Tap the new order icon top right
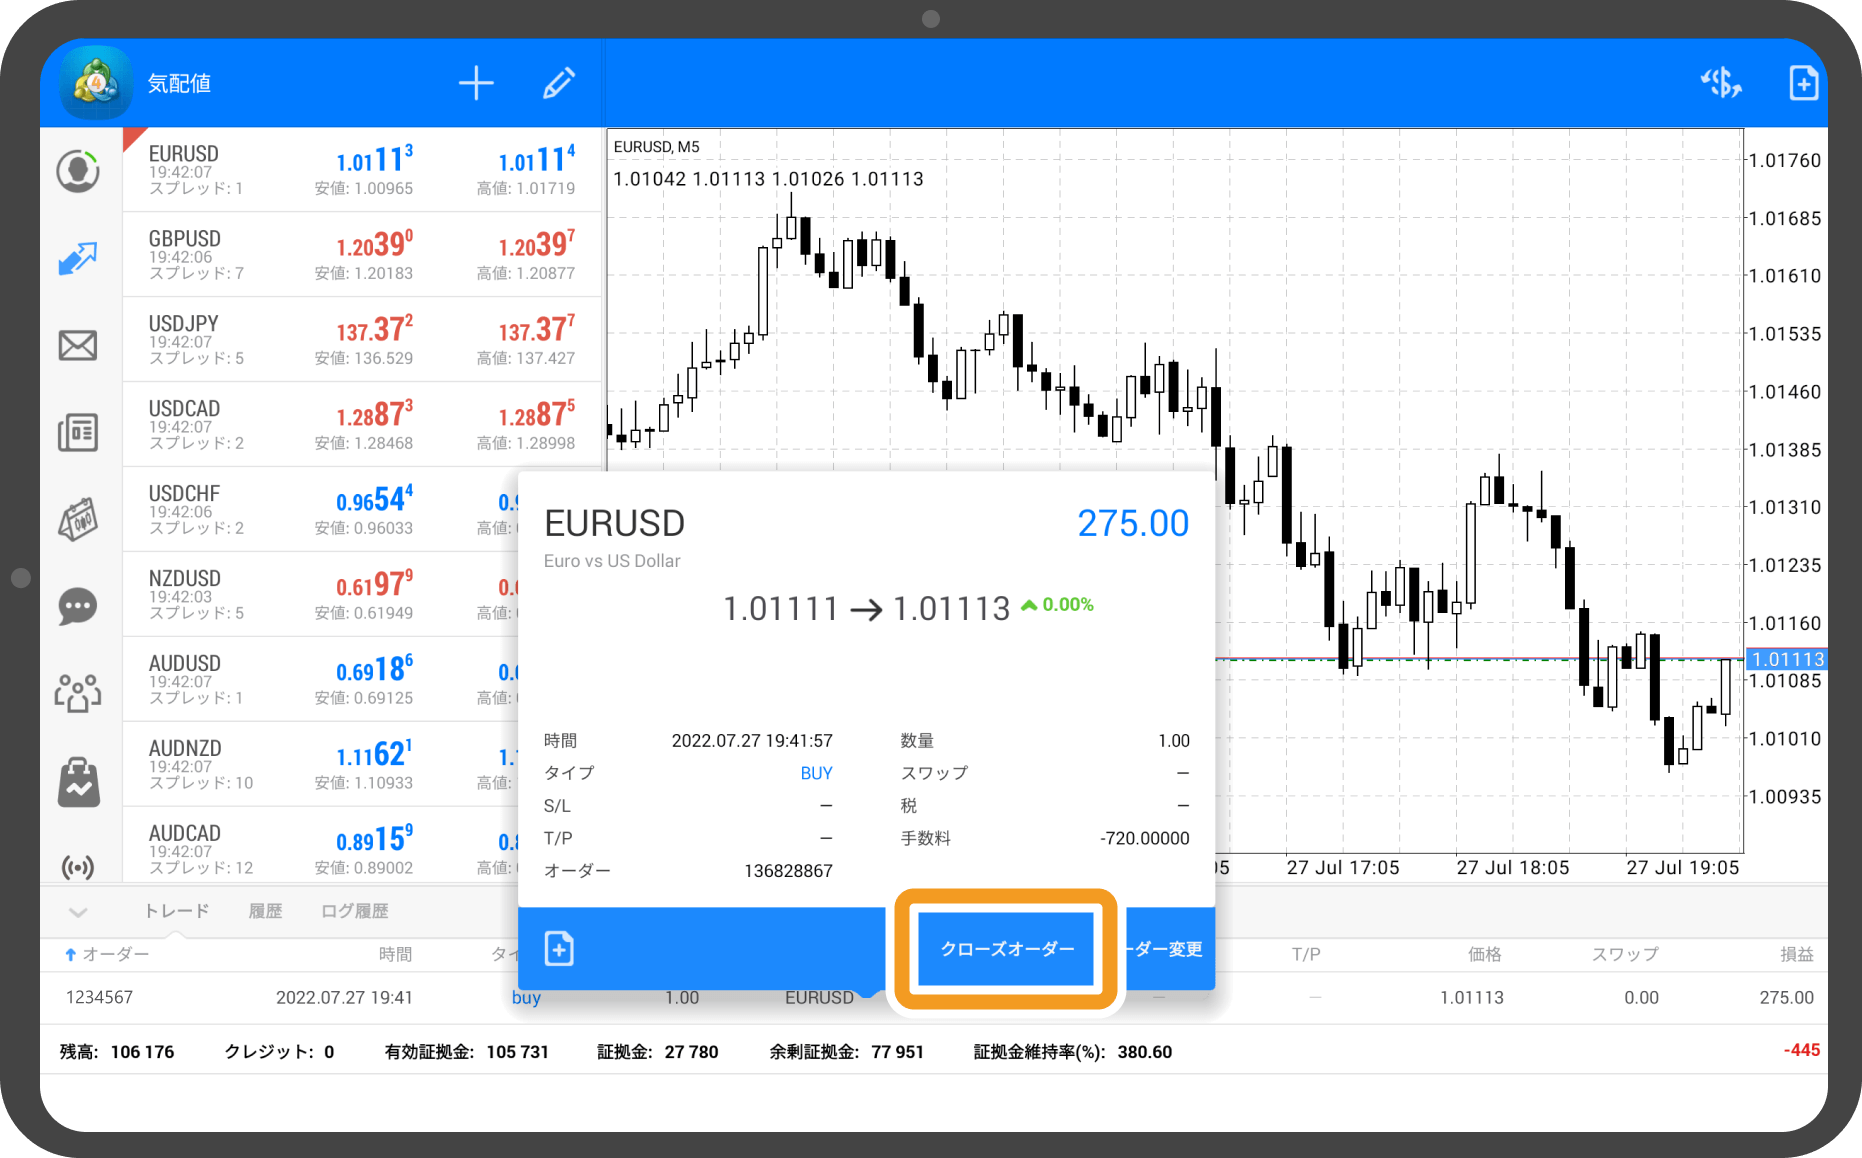The width and height of the screenshot is (1862, 1158). coord(1803,83)
